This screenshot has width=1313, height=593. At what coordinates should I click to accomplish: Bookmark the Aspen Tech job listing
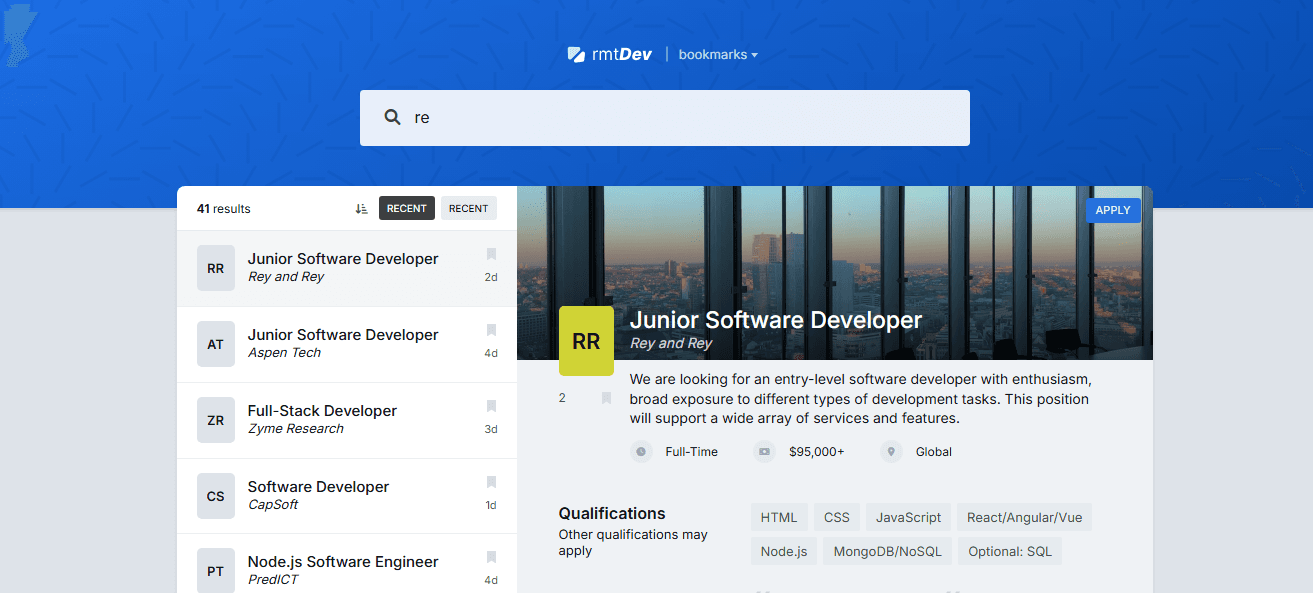click(491, 330)
